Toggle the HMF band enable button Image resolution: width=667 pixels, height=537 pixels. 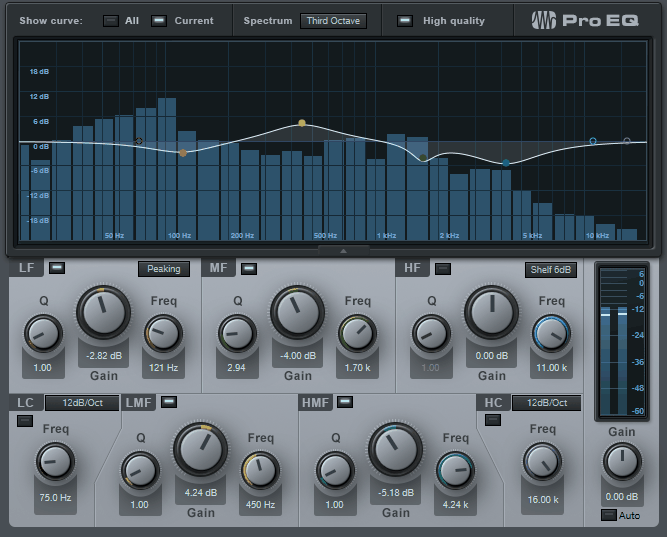click(345, 402)
